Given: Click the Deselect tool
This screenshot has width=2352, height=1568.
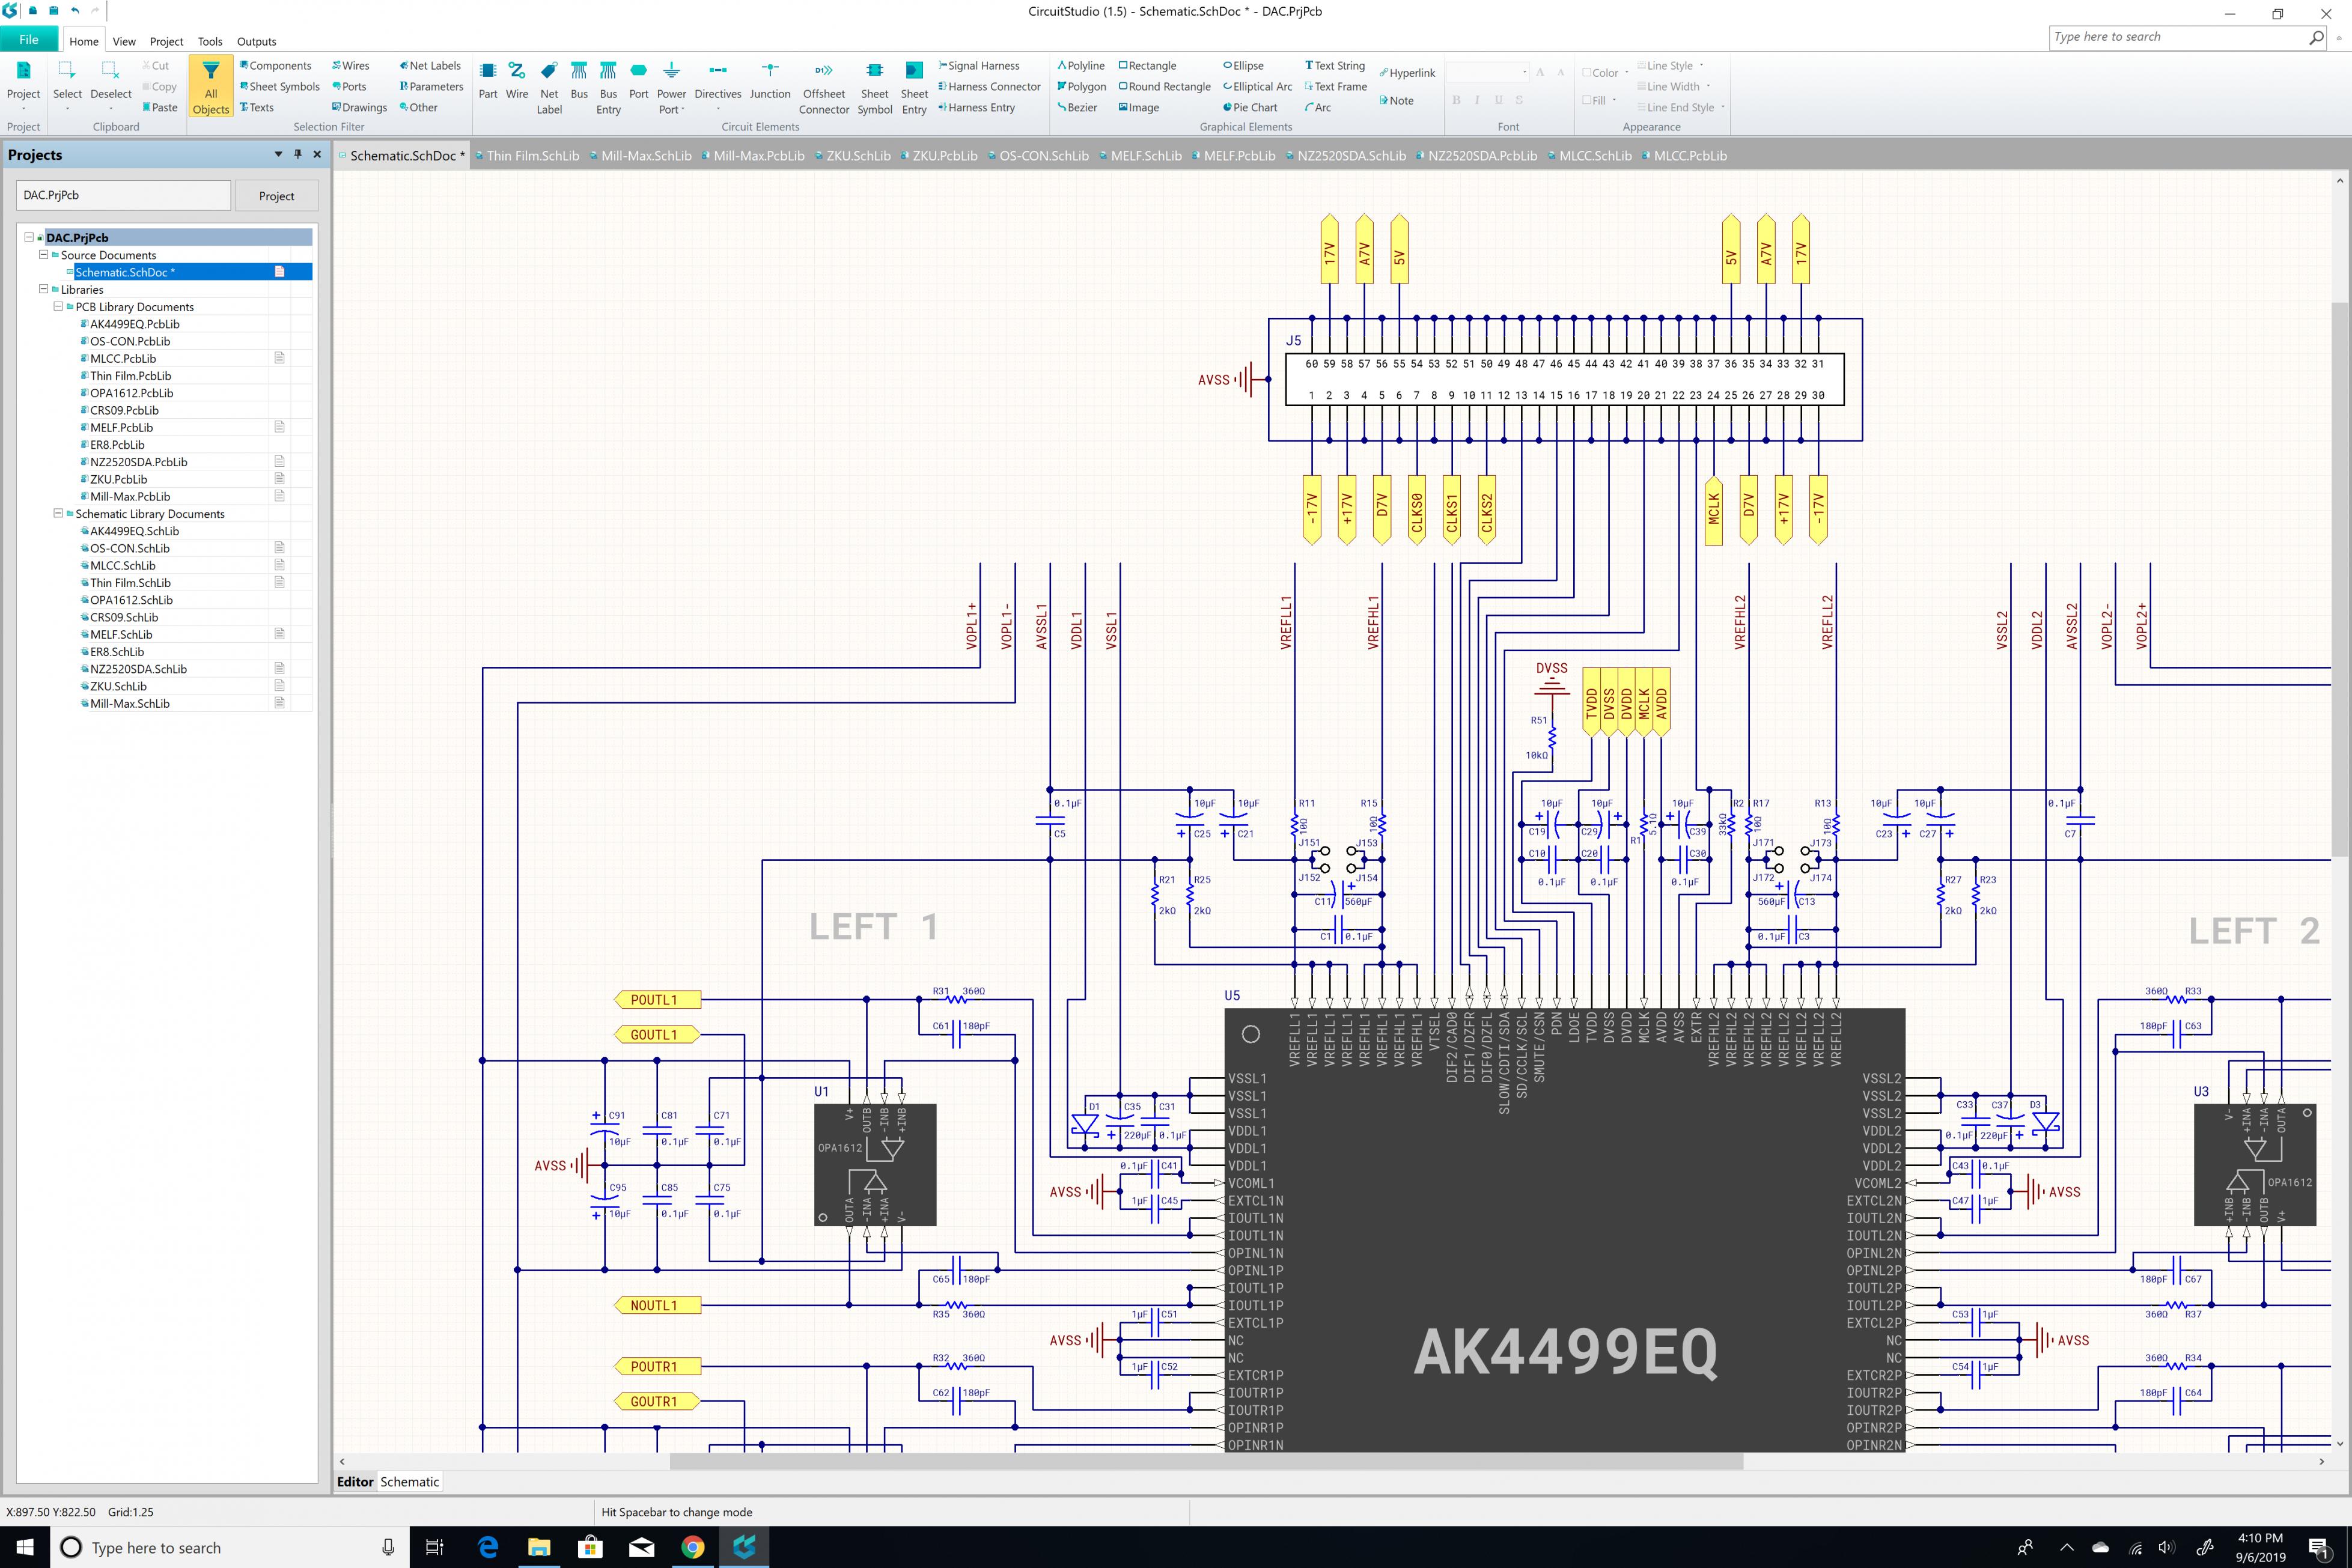Looking at the screenshot, I should tap(110, 86).
